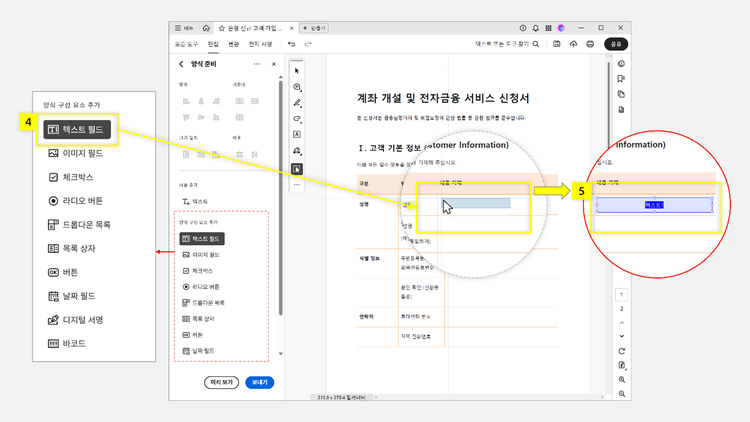Image resolution: width=750 pixels, height=422 pixels.
Task: Select 체크박스 in the Acrobat side panel
Action: click(x=198, y=271)
